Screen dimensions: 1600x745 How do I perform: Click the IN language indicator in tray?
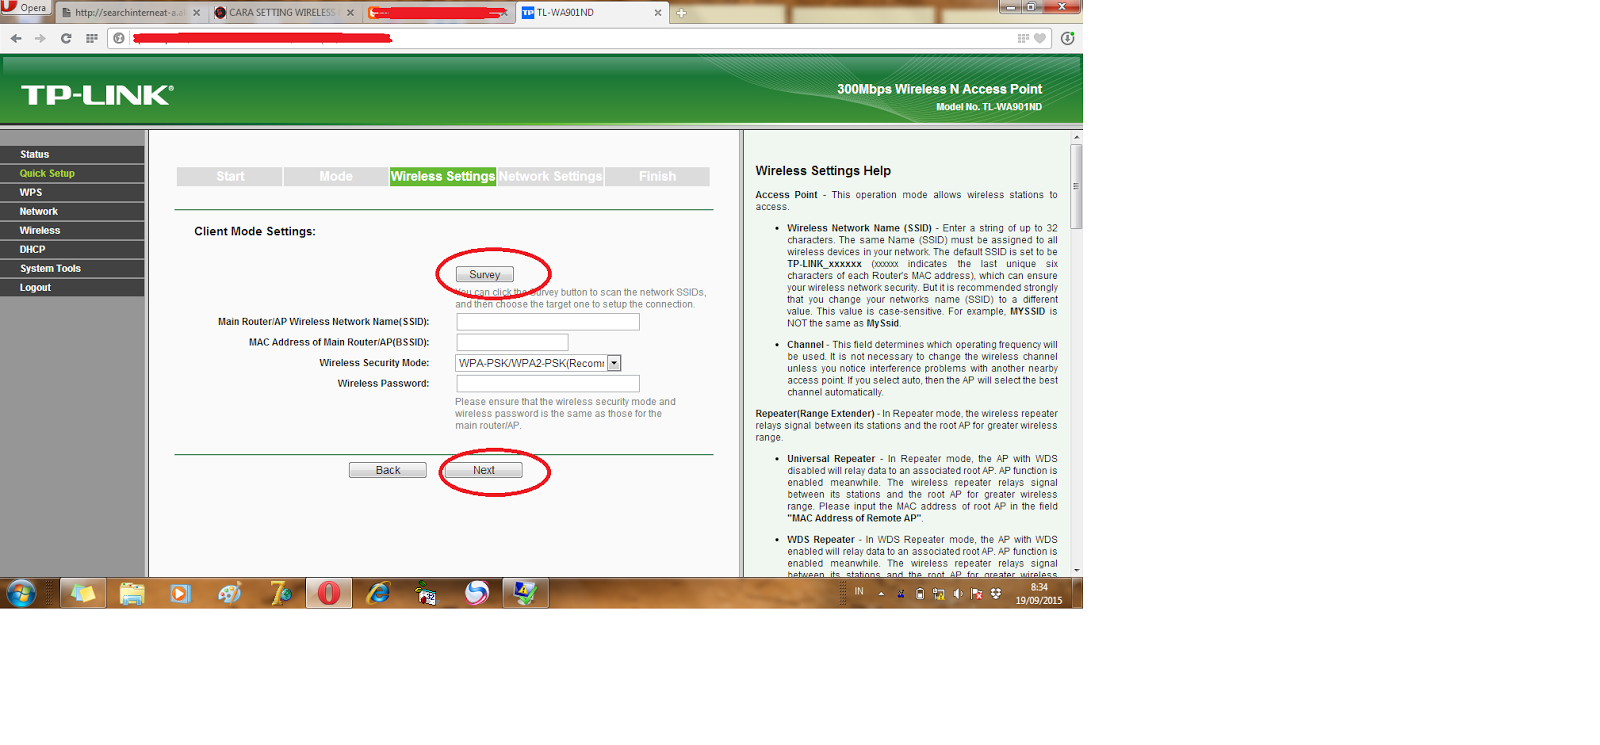[859, 592]
